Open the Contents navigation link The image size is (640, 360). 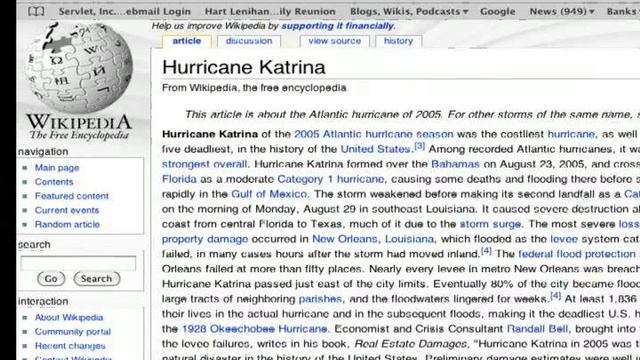pyautogui.click(x=54, y=182)
